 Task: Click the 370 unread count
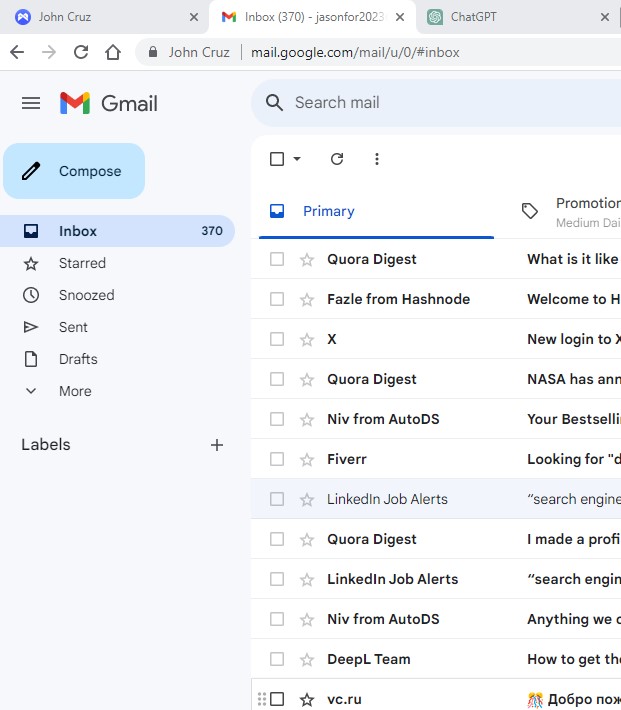point(212,231)
